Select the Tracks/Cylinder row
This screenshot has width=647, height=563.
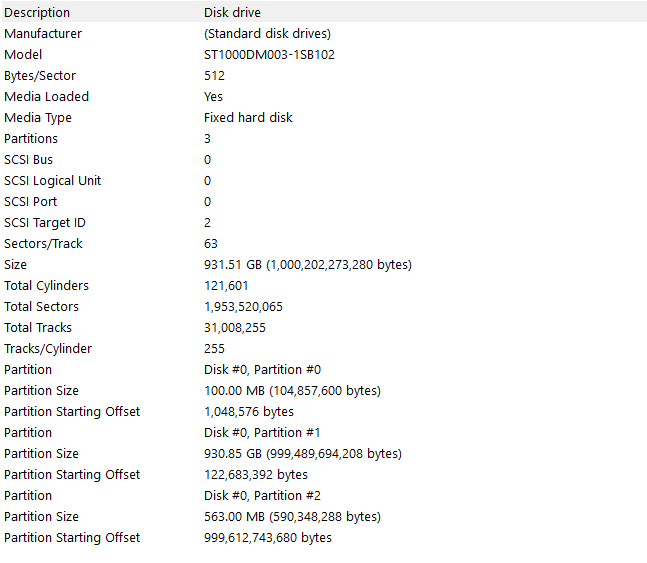[48, 348]
